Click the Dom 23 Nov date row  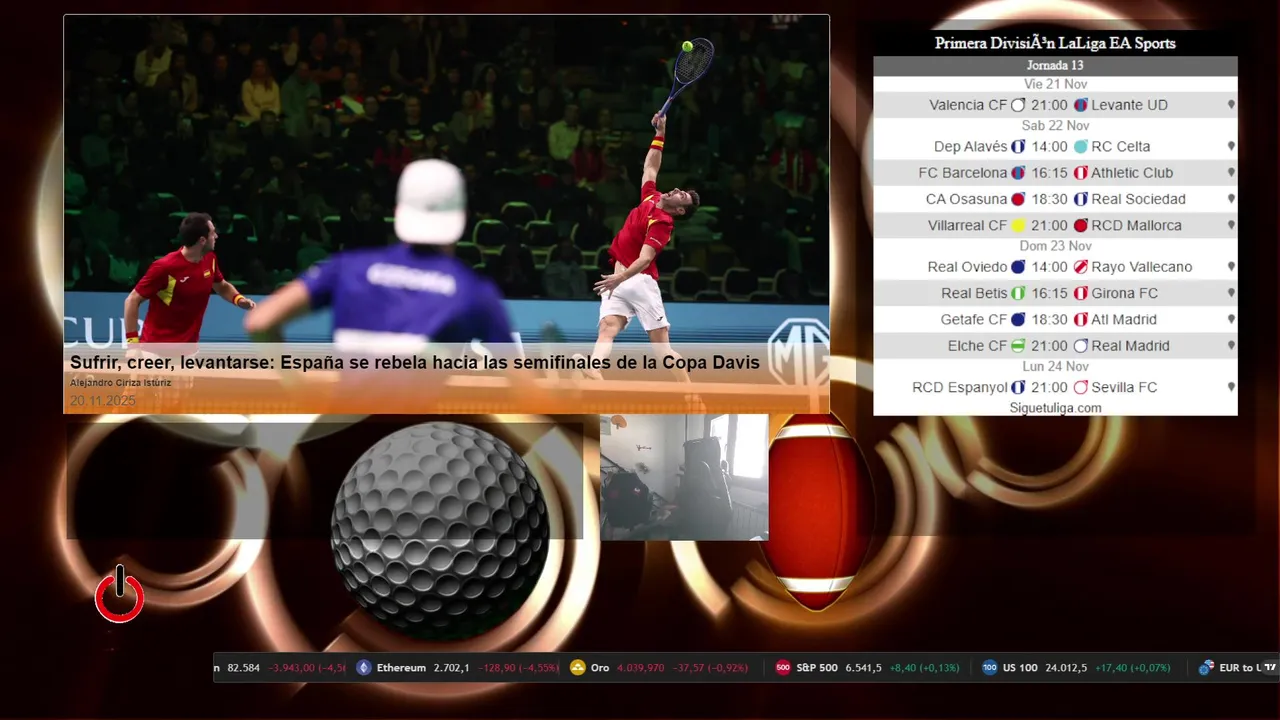pos(1055,246)
